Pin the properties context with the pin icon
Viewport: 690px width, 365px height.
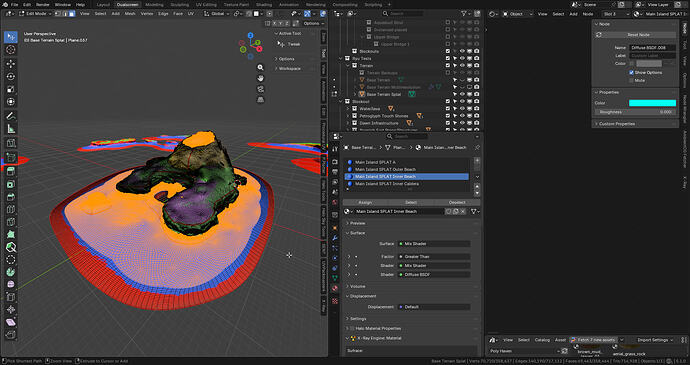[477, 147]
